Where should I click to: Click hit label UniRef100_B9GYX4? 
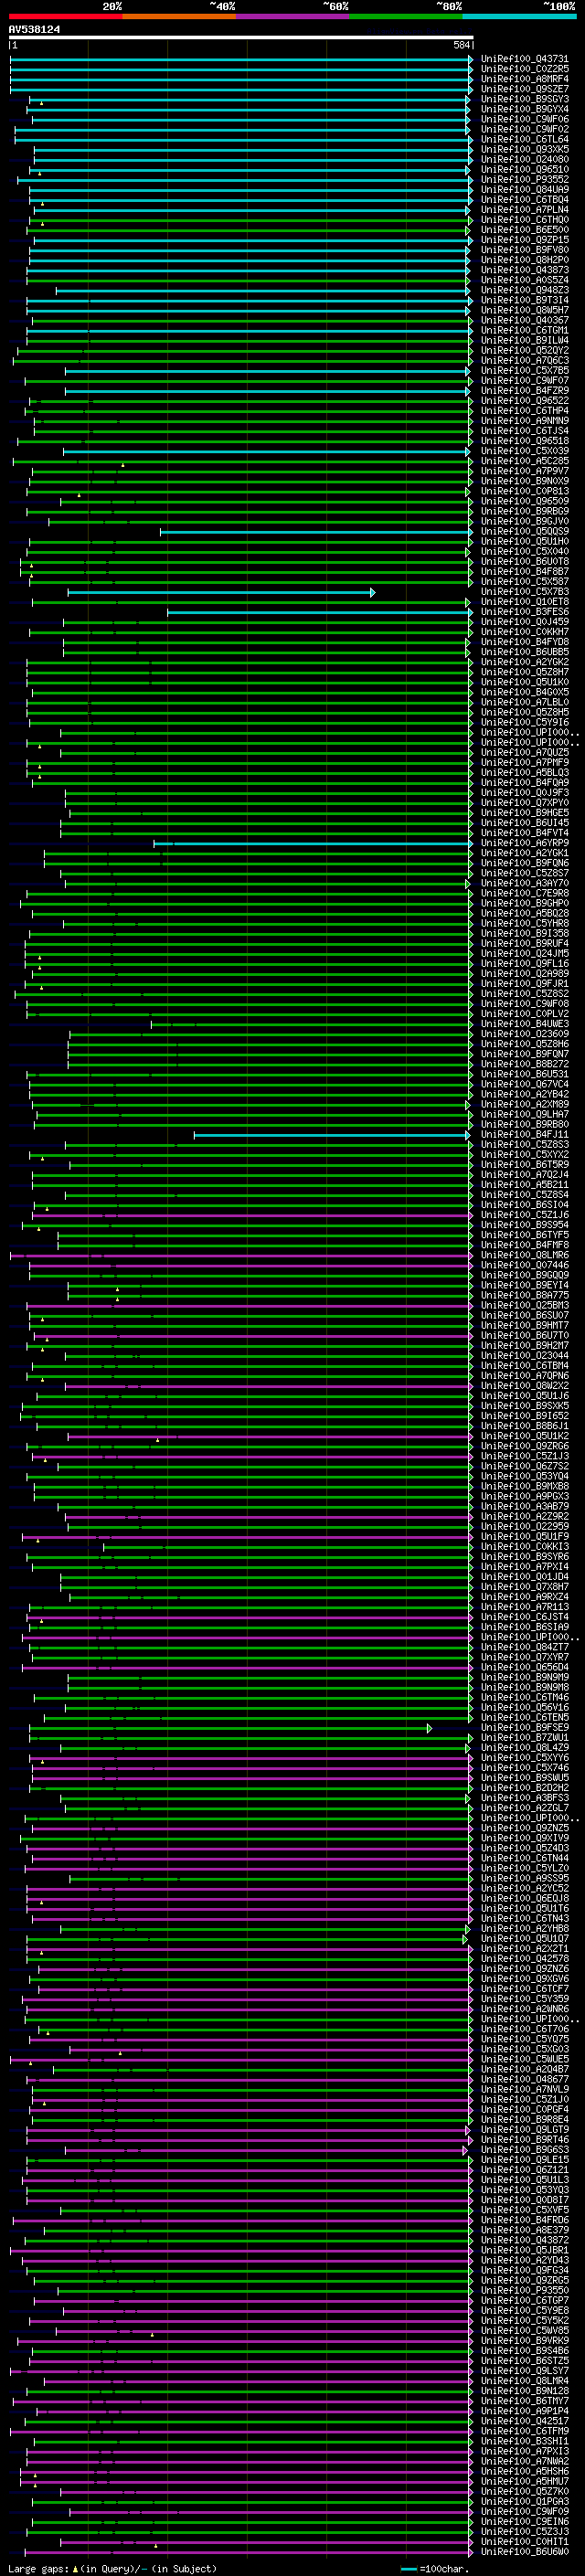click(524, 109)
